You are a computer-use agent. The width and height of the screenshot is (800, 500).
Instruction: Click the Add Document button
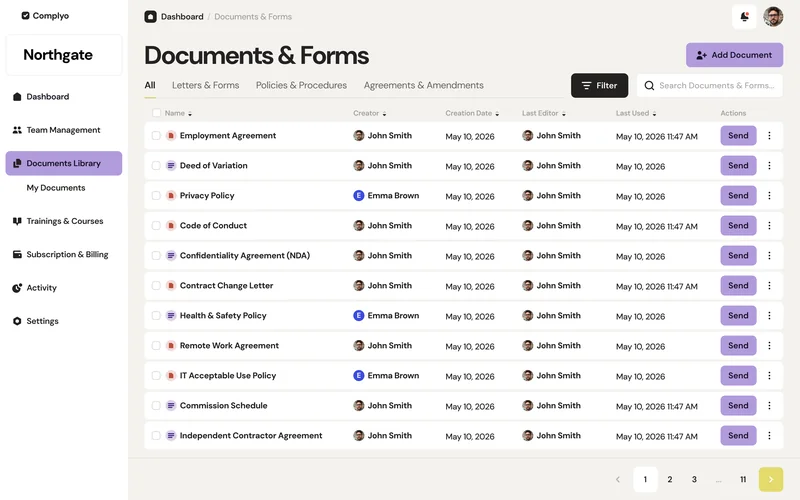(x=734, y=55)
